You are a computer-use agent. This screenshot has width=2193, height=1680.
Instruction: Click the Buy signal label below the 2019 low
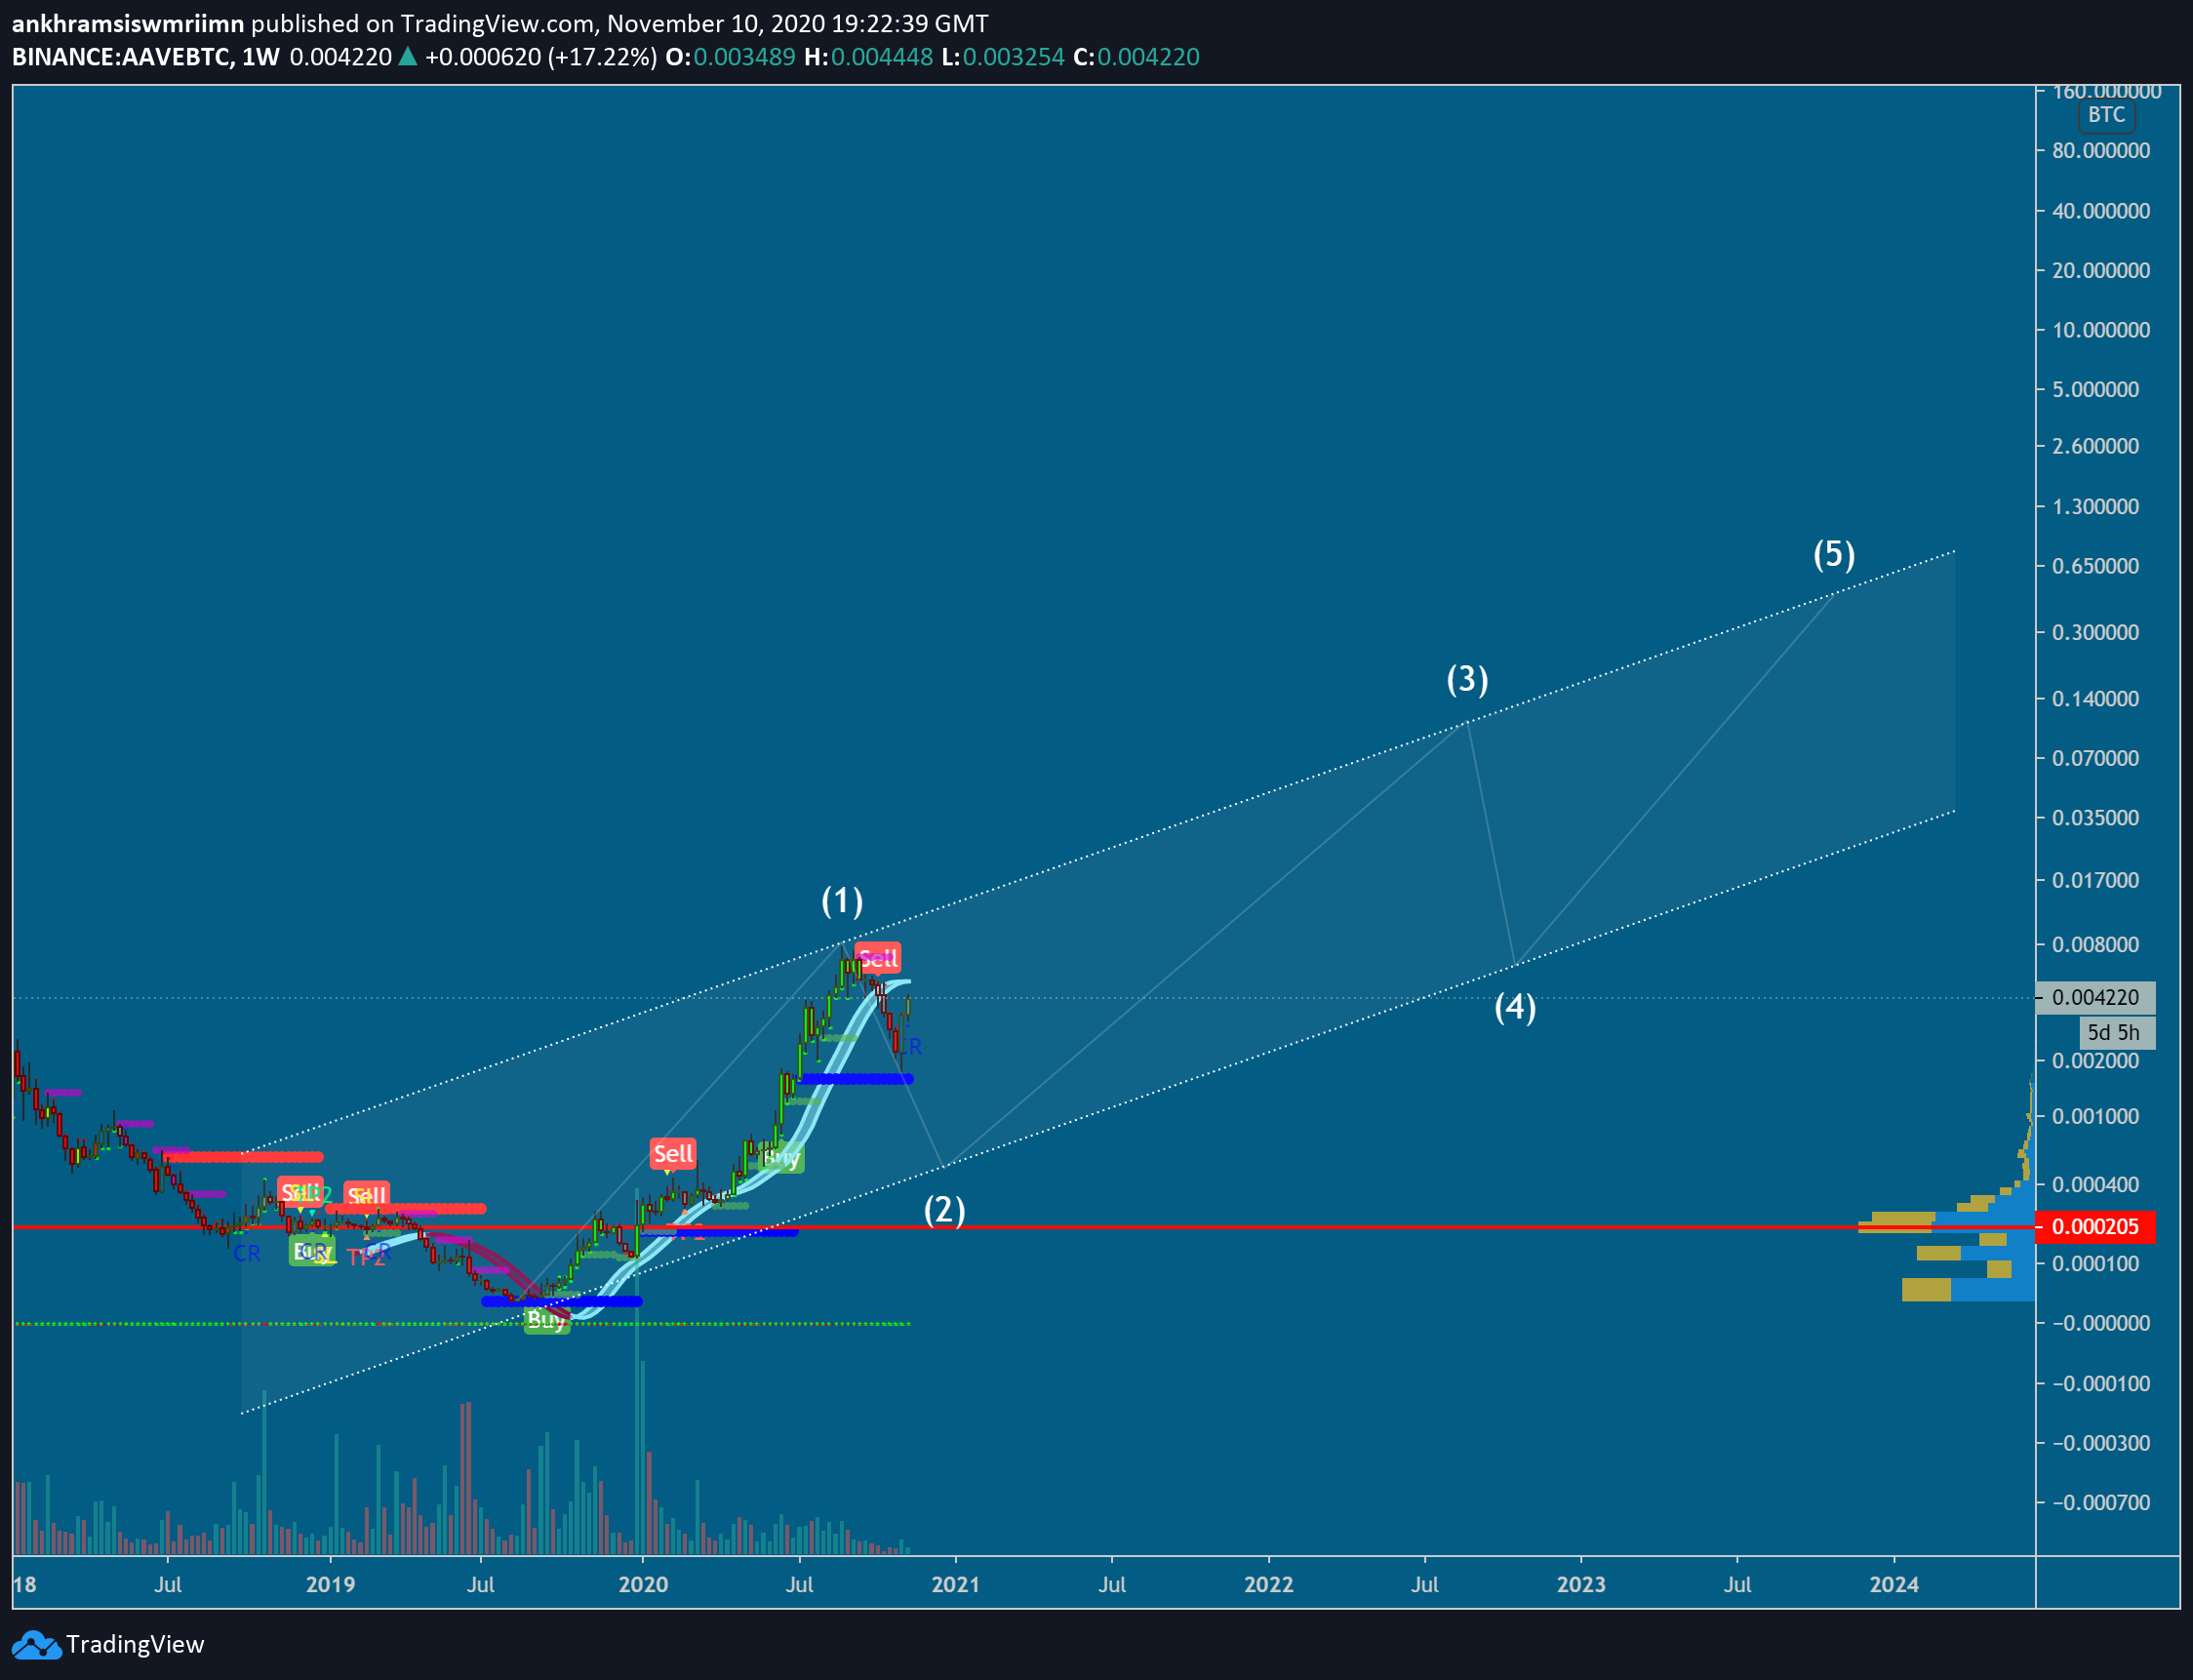pos(546,1320)
